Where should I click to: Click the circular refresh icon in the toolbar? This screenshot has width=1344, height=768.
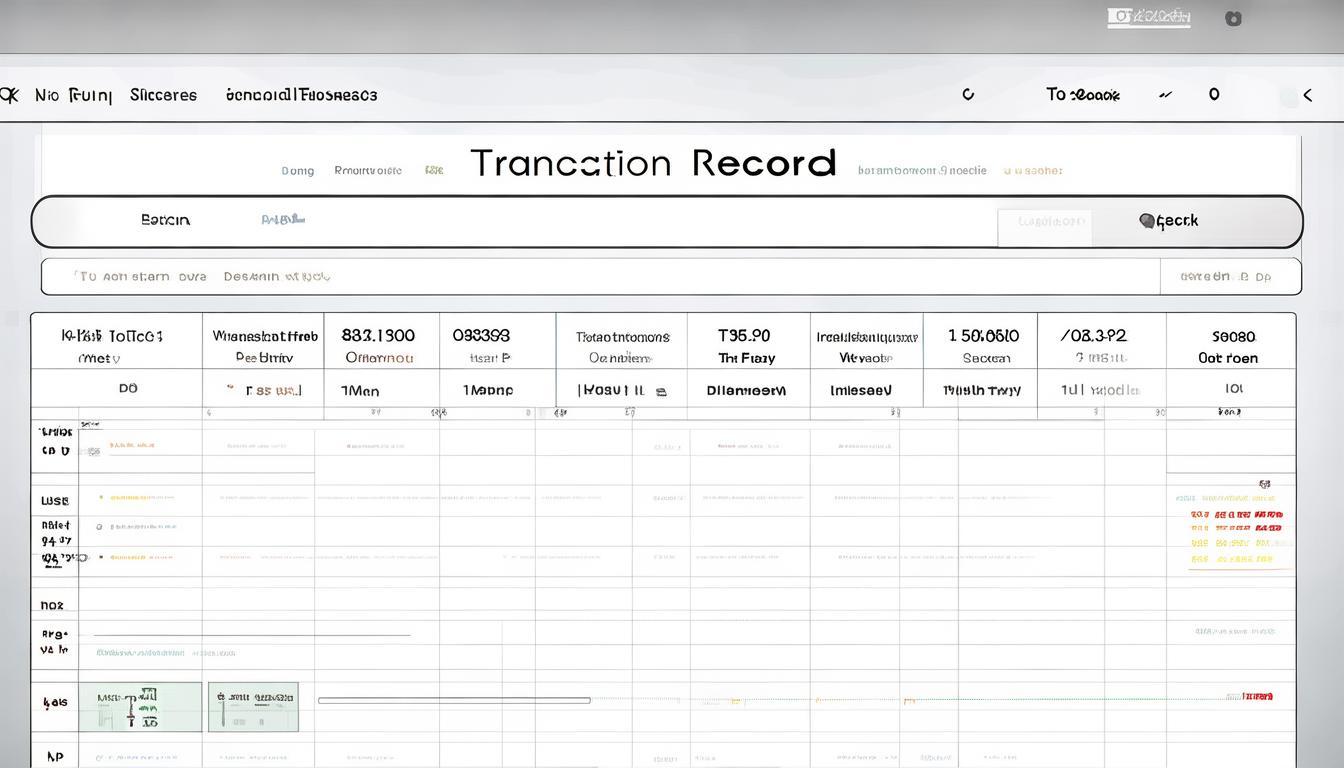click(967, 95)
